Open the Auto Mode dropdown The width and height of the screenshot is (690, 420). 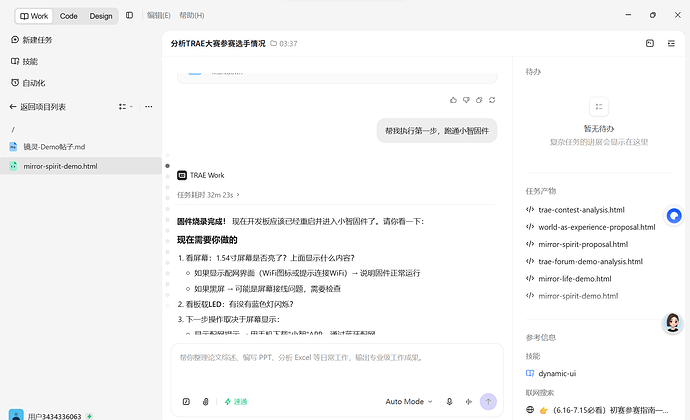409,402
